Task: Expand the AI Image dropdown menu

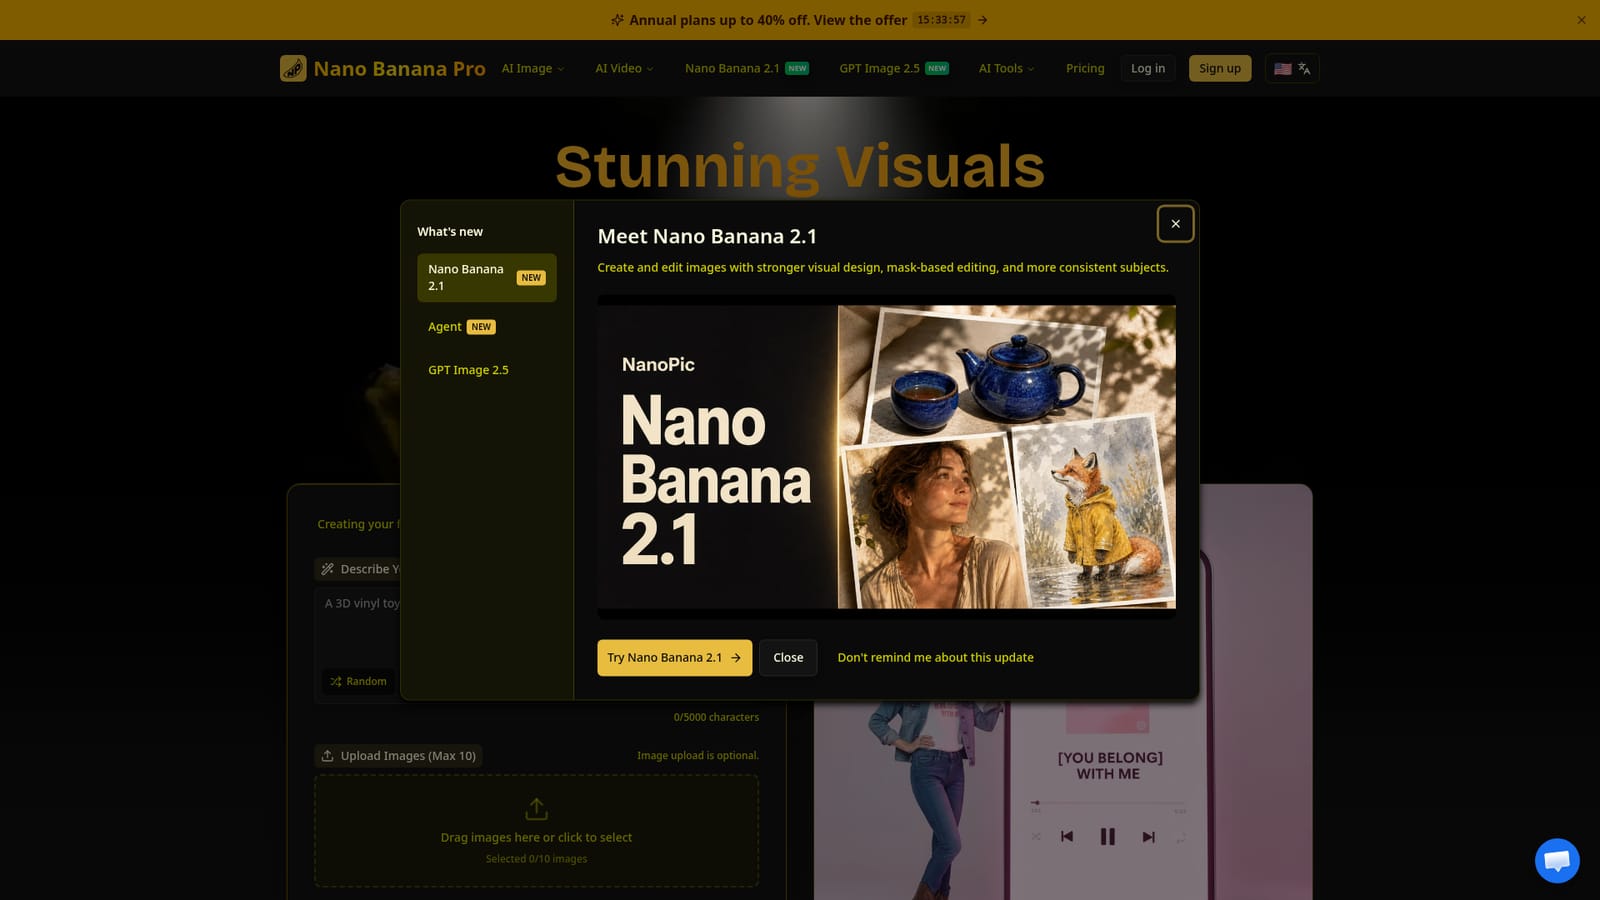Action: pyautogui.click(x=533, y=68)
